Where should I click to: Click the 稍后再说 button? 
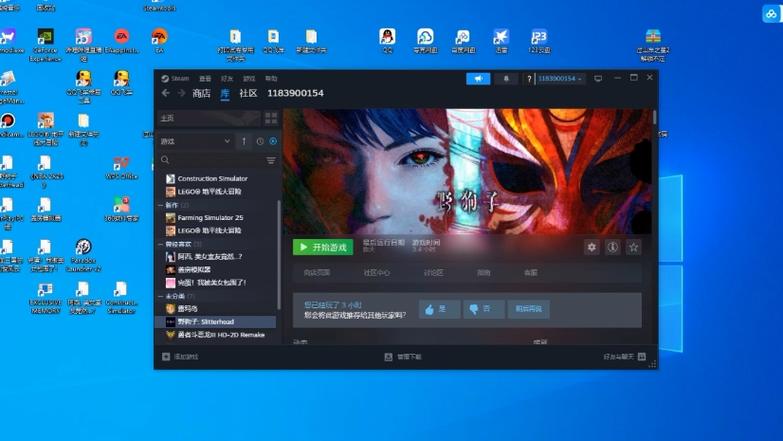tap(528, 309)
